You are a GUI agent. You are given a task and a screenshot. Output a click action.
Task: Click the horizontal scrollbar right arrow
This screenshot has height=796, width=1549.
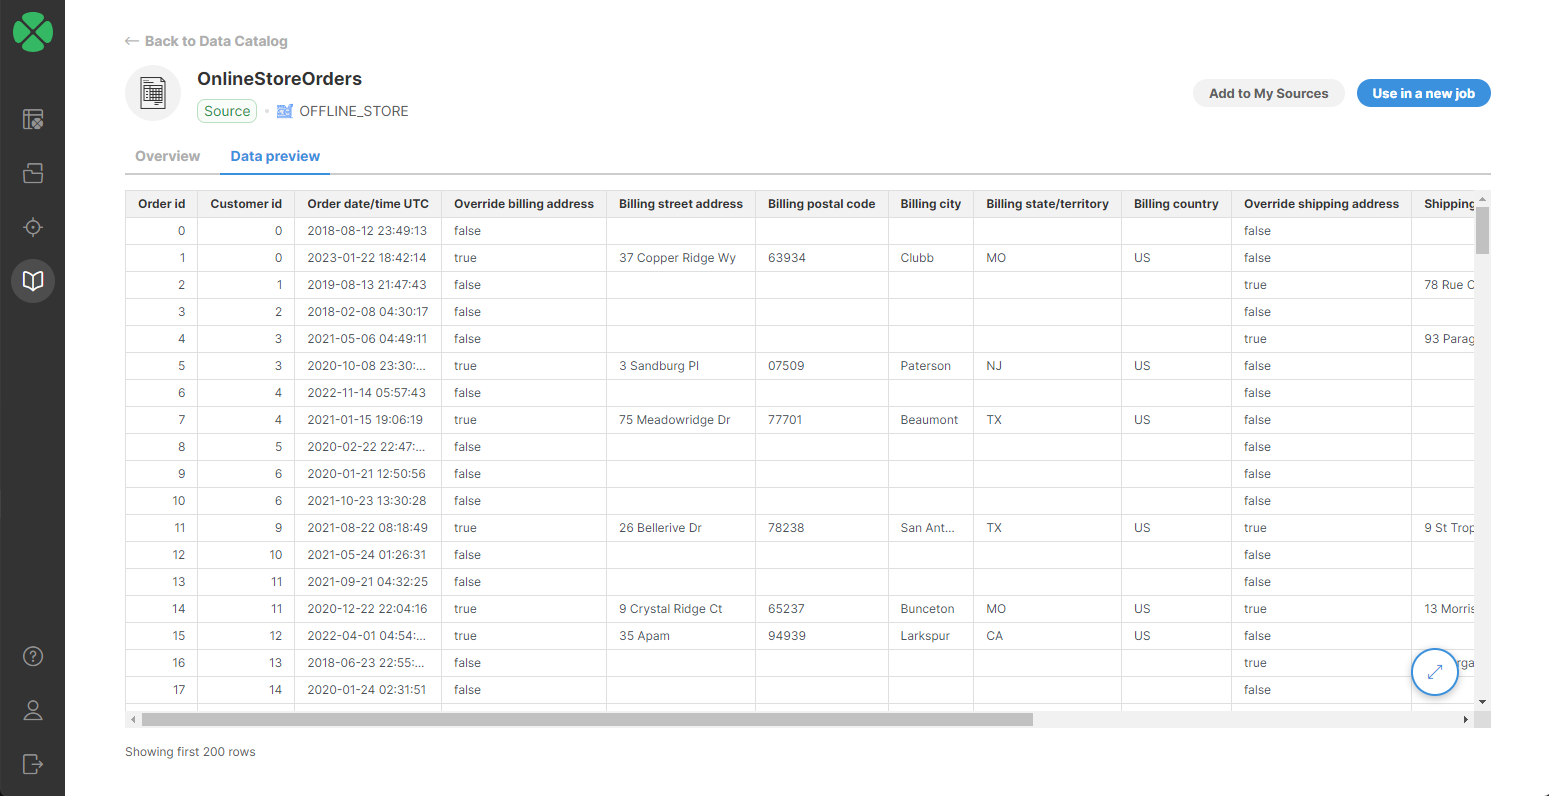[1466, 718]
